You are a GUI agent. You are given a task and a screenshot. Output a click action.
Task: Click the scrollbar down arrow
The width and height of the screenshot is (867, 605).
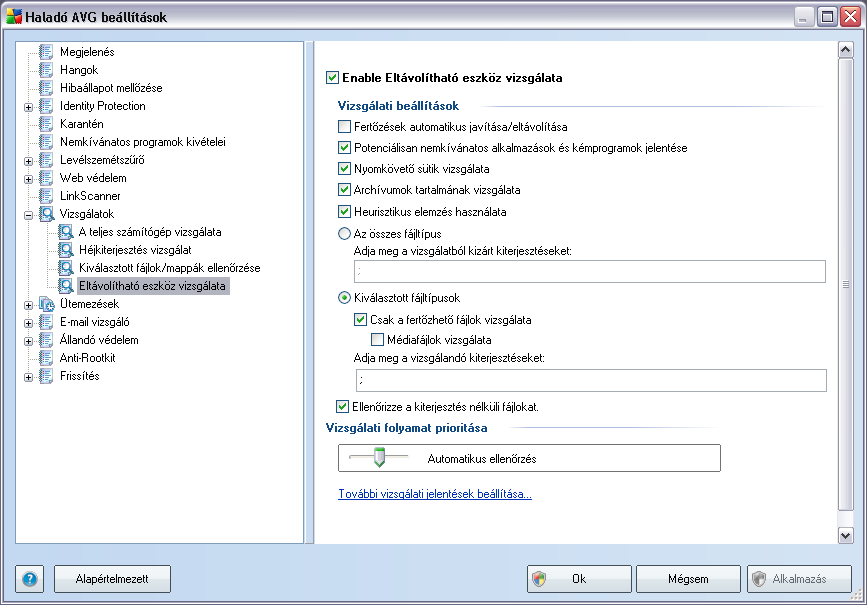click(845, 535)
